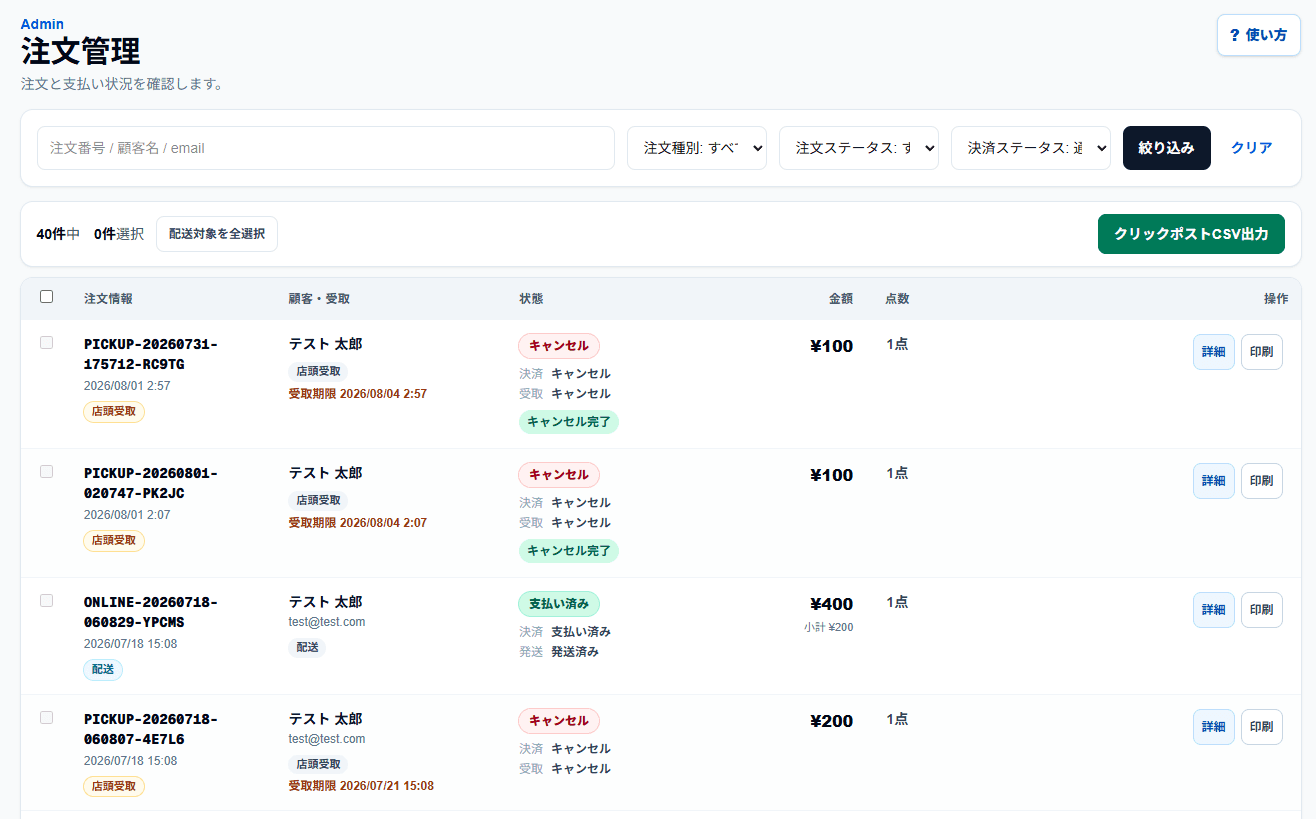The image size is (1316, 819).
Task: Click the クリア link
Action: (x=1252, y=148)
